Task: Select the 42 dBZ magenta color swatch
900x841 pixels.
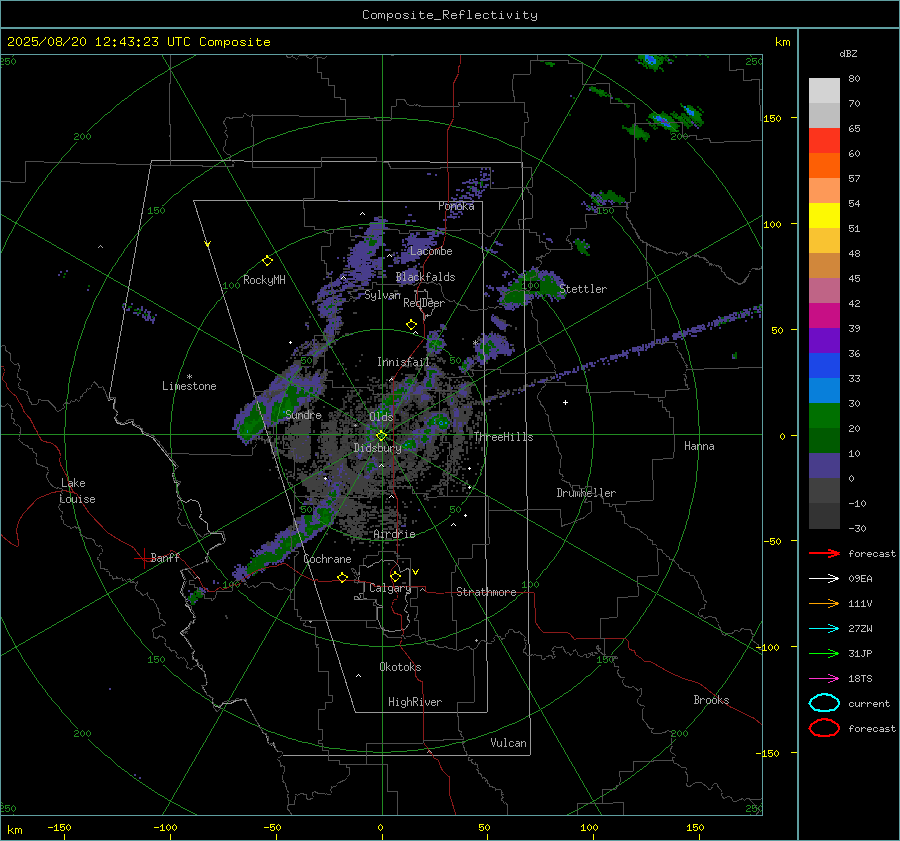Action: (x=824, y=315)
